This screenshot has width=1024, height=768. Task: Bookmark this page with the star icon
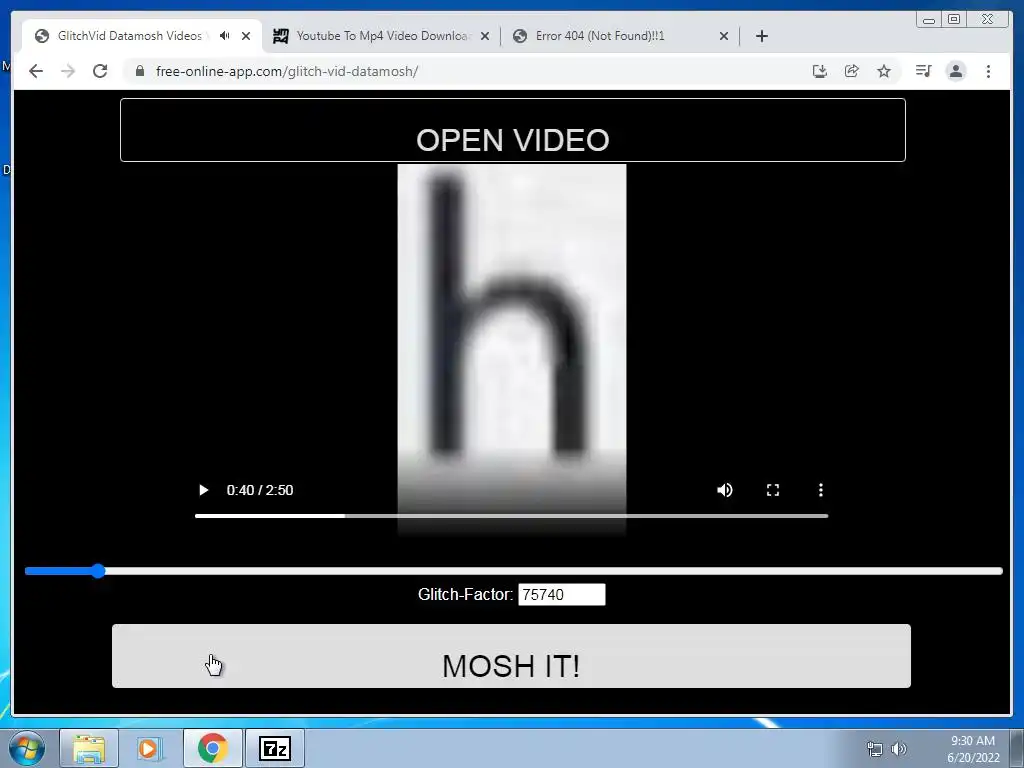point(884,71)
